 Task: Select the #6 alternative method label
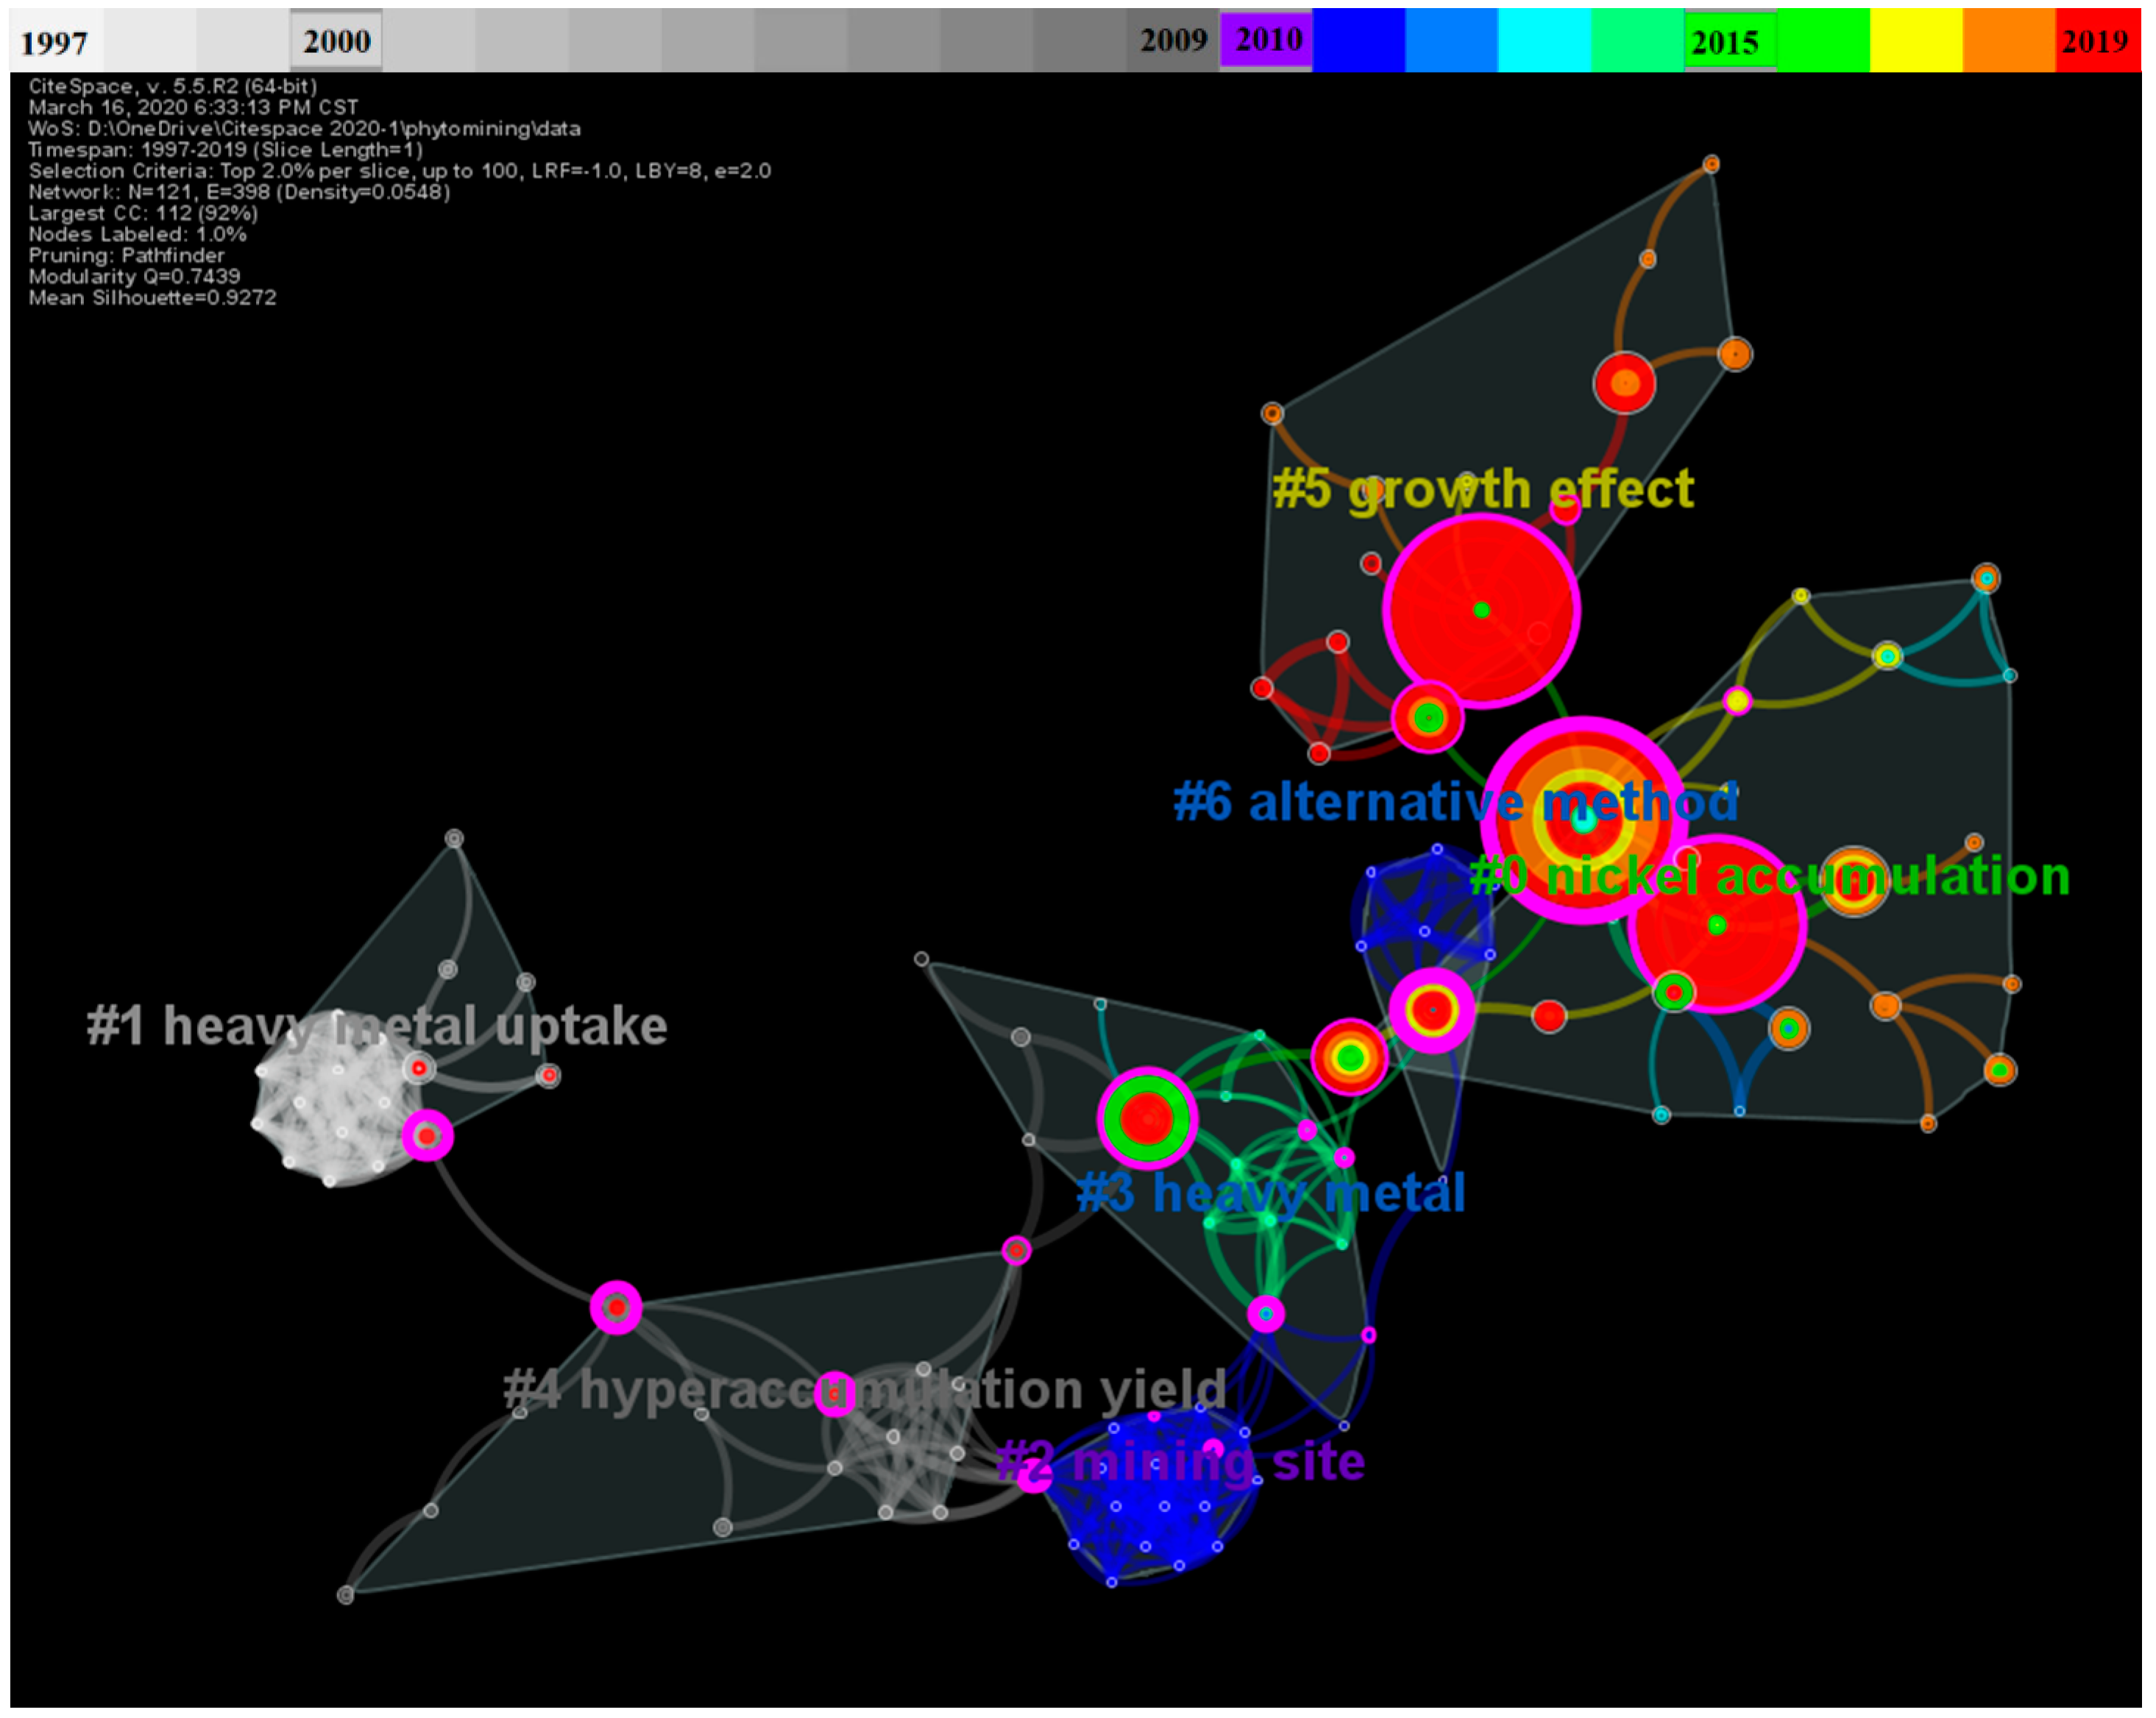click(1455, 802)
